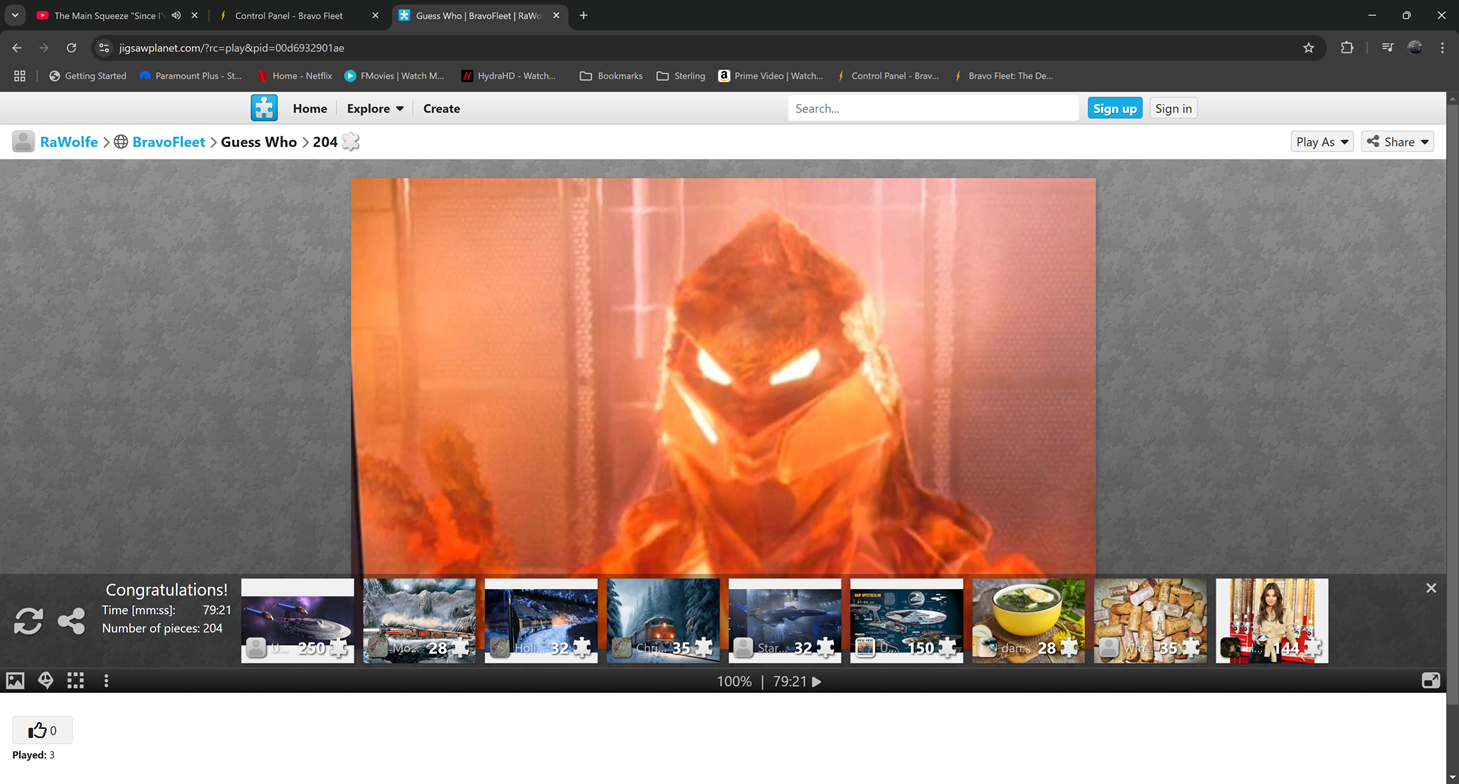
Task: Open the 28-piece snowy train puzzle thumbnail
Action: pyautogui.click(x=419, y=620)
